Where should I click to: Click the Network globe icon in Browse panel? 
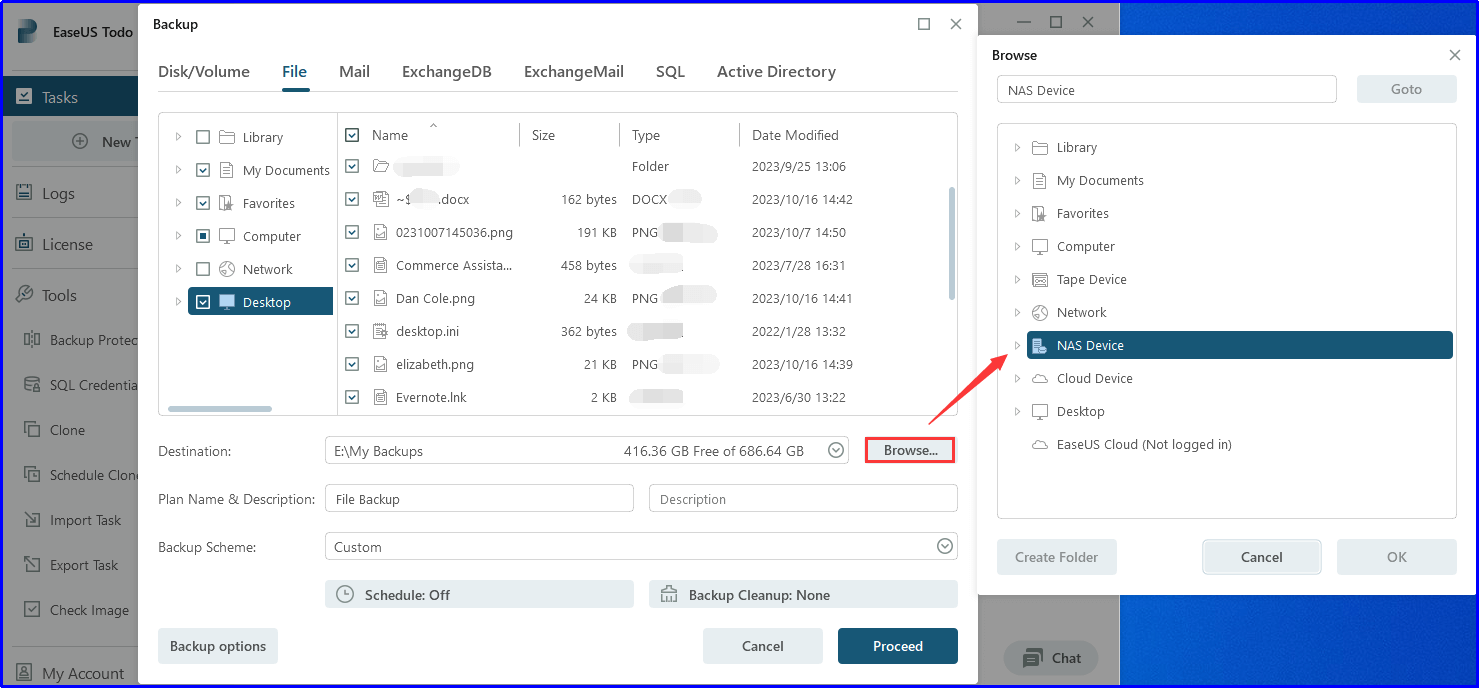[1040, 313]
